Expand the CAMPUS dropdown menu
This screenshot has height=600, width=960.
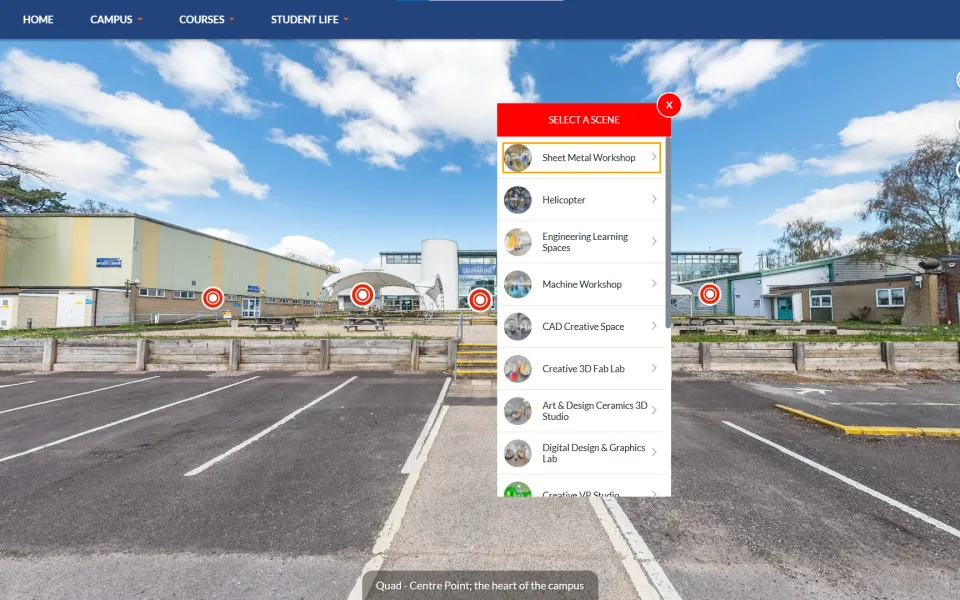tap(116, 20)
